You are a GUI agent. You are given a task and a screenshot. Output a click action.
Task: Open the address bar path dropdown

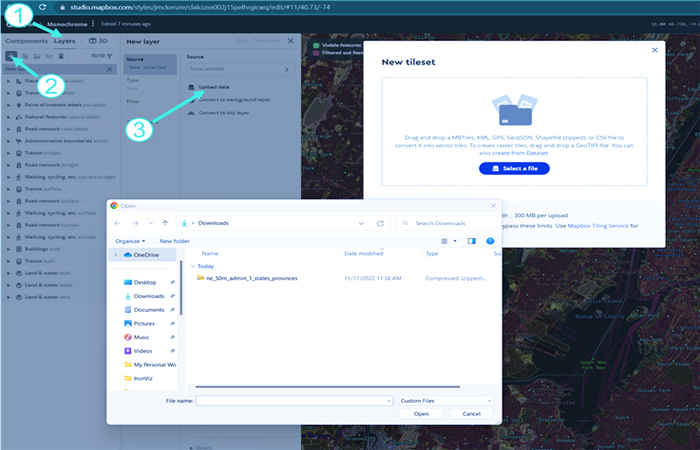361,223
